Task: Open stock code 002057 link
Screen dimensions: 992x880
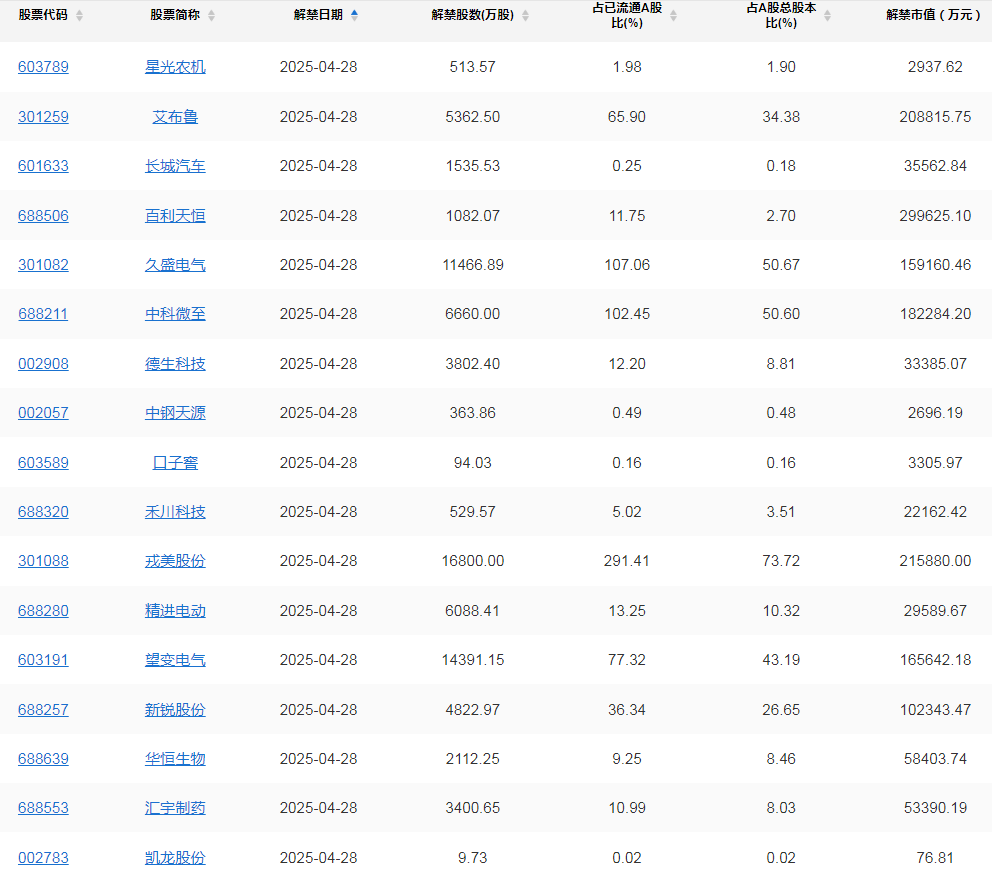Action: (x=43, y=413)
